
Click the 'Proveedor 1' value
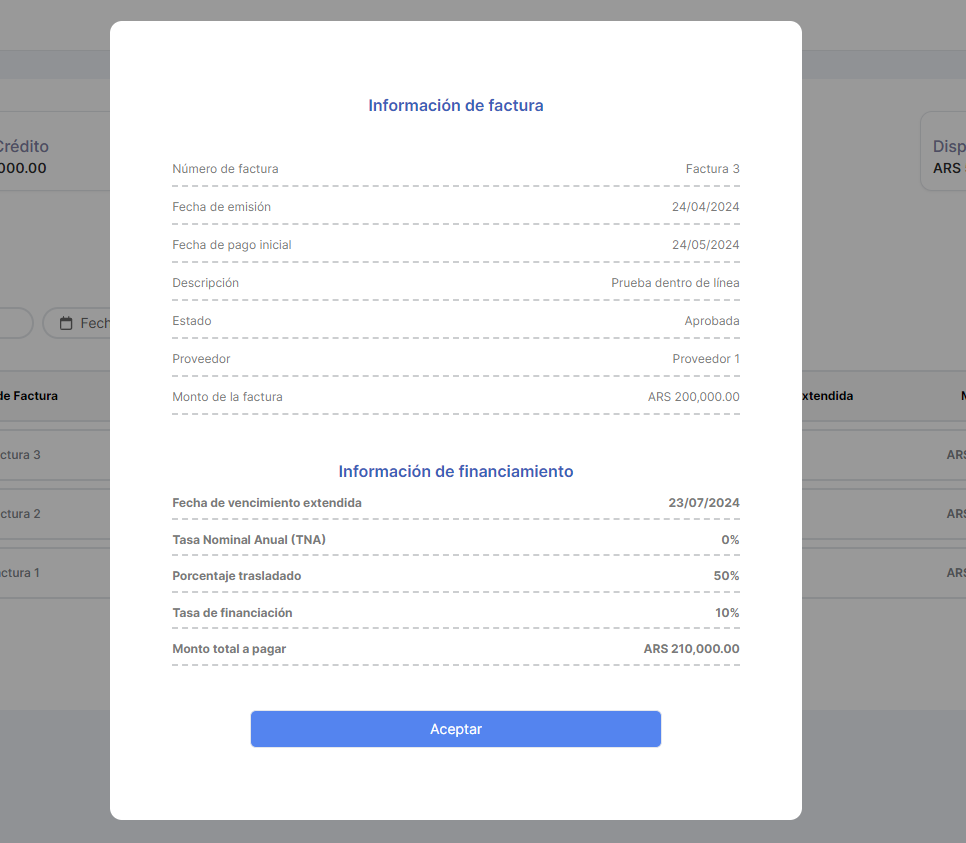click(705, 359)
